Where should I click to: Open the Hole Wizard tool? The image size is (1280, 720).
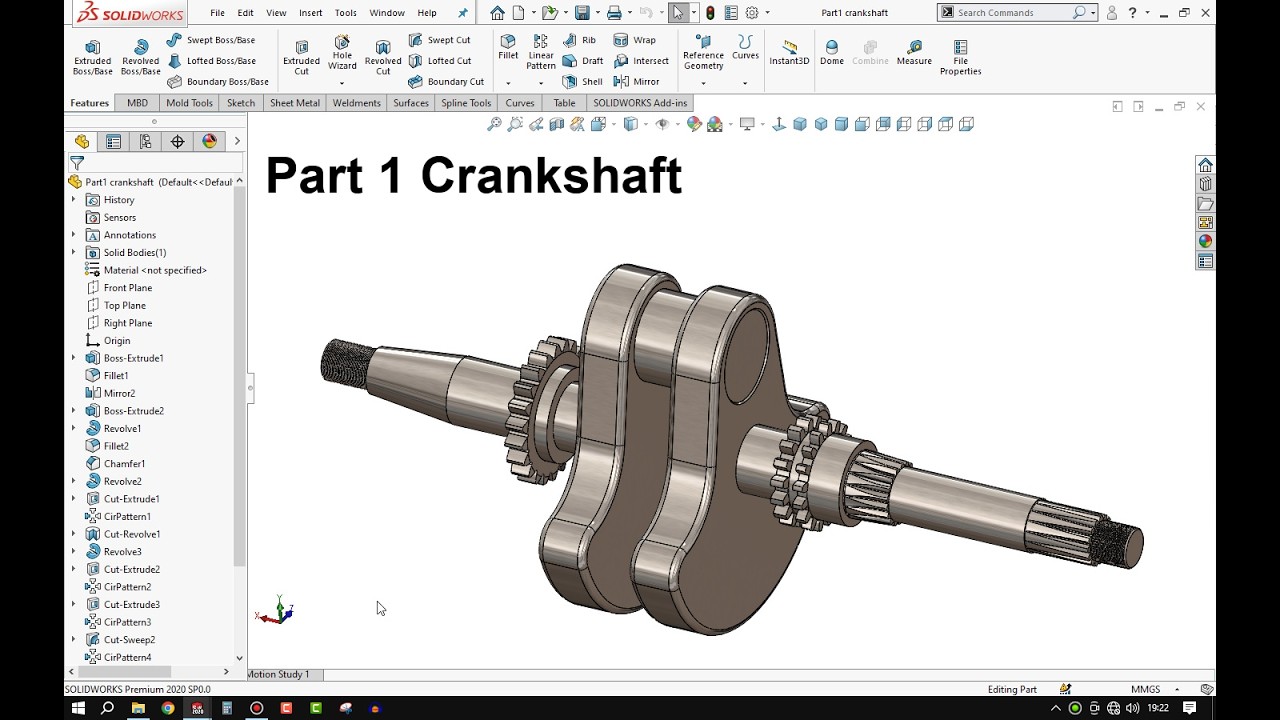(342, 53)
